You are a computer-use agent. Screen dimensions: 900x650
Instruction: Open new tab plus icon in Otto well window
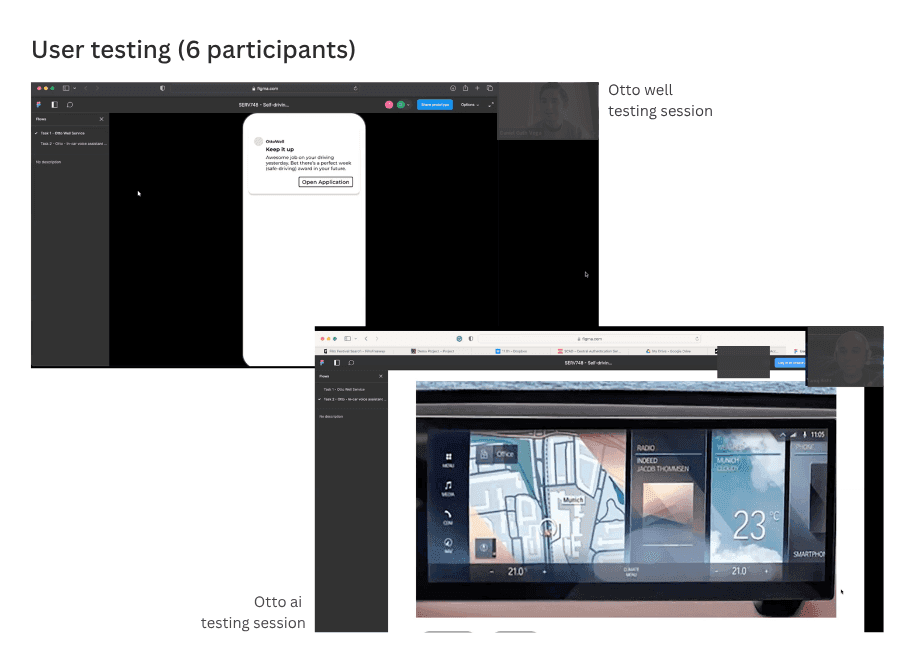click(477, 88)
